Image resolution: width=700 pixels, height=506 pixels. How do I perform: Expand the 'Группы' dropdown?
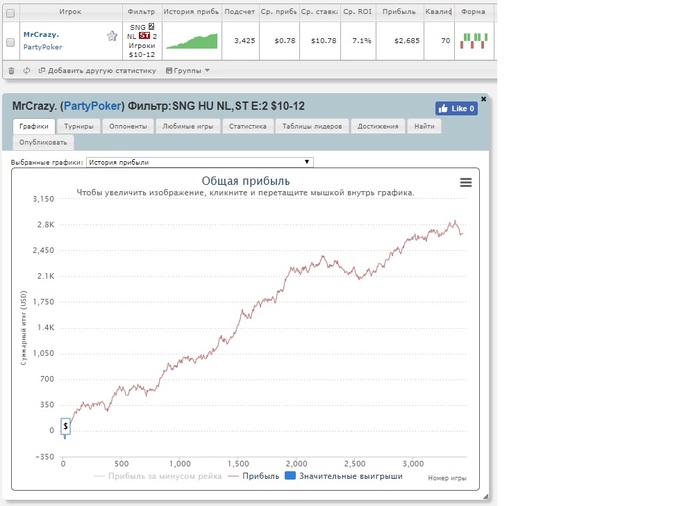coord(188,71)
